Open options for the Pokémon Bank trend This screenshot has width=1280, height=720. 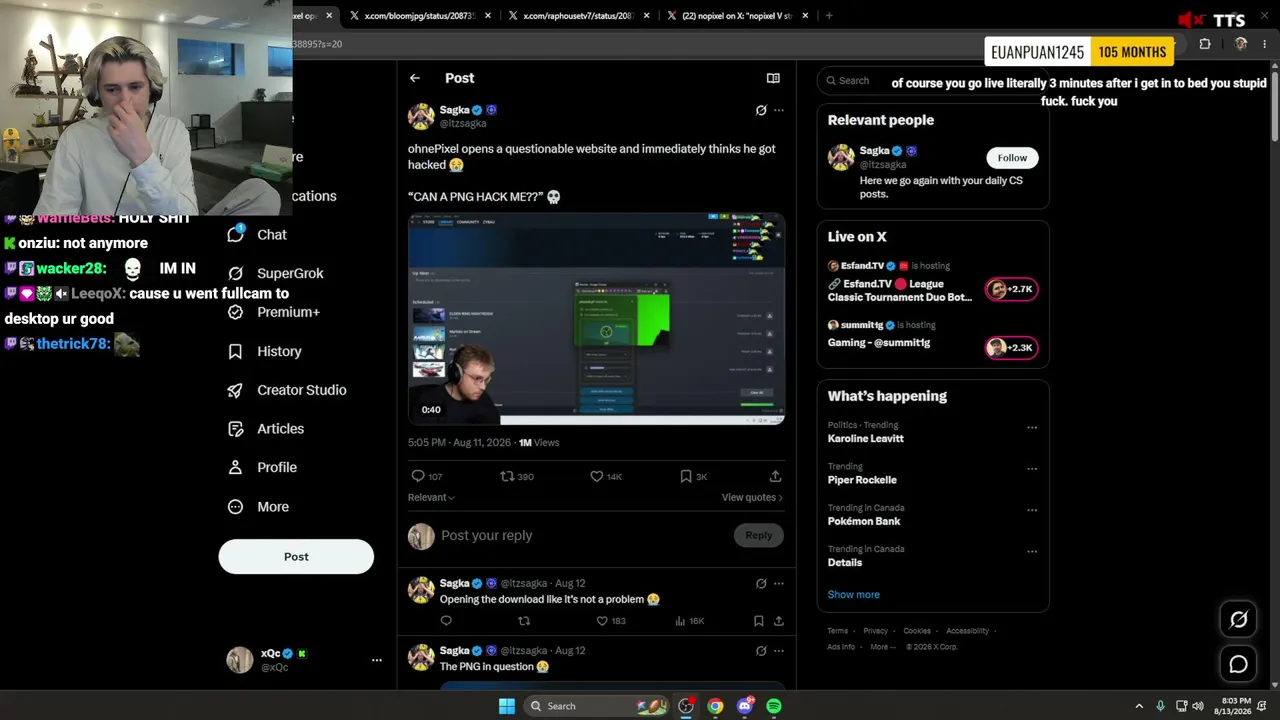tap(1032, 510)
